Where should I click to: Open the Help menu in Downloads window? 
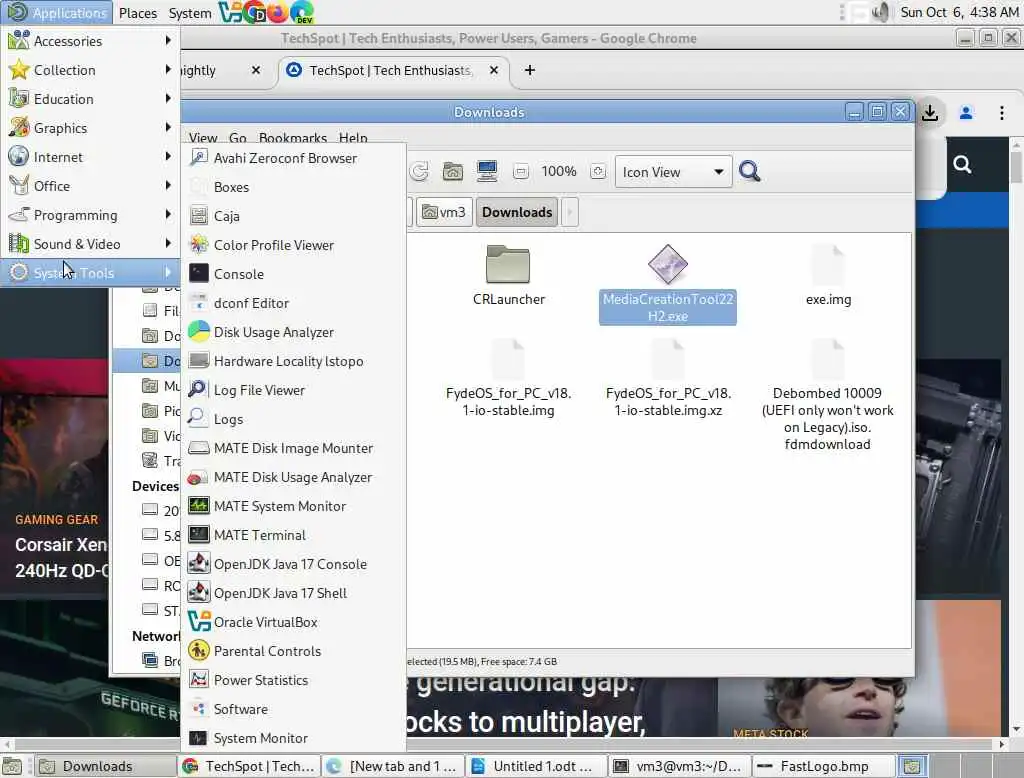353,138
